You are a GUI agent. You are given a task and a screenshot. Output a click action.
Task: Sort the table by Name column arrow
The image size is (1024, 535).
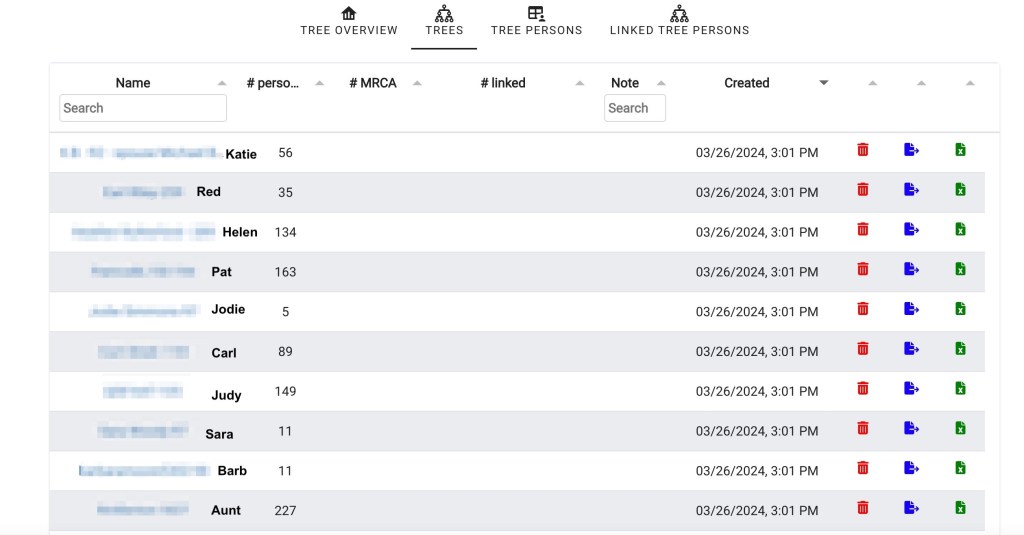coord(221,84)
